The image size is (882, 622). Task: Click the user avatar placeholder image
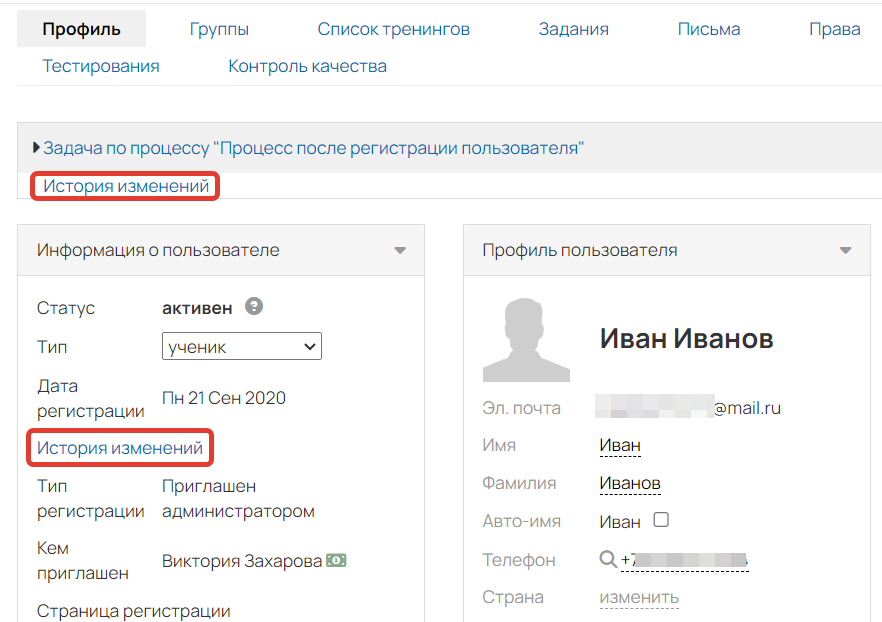click(526, 340)
